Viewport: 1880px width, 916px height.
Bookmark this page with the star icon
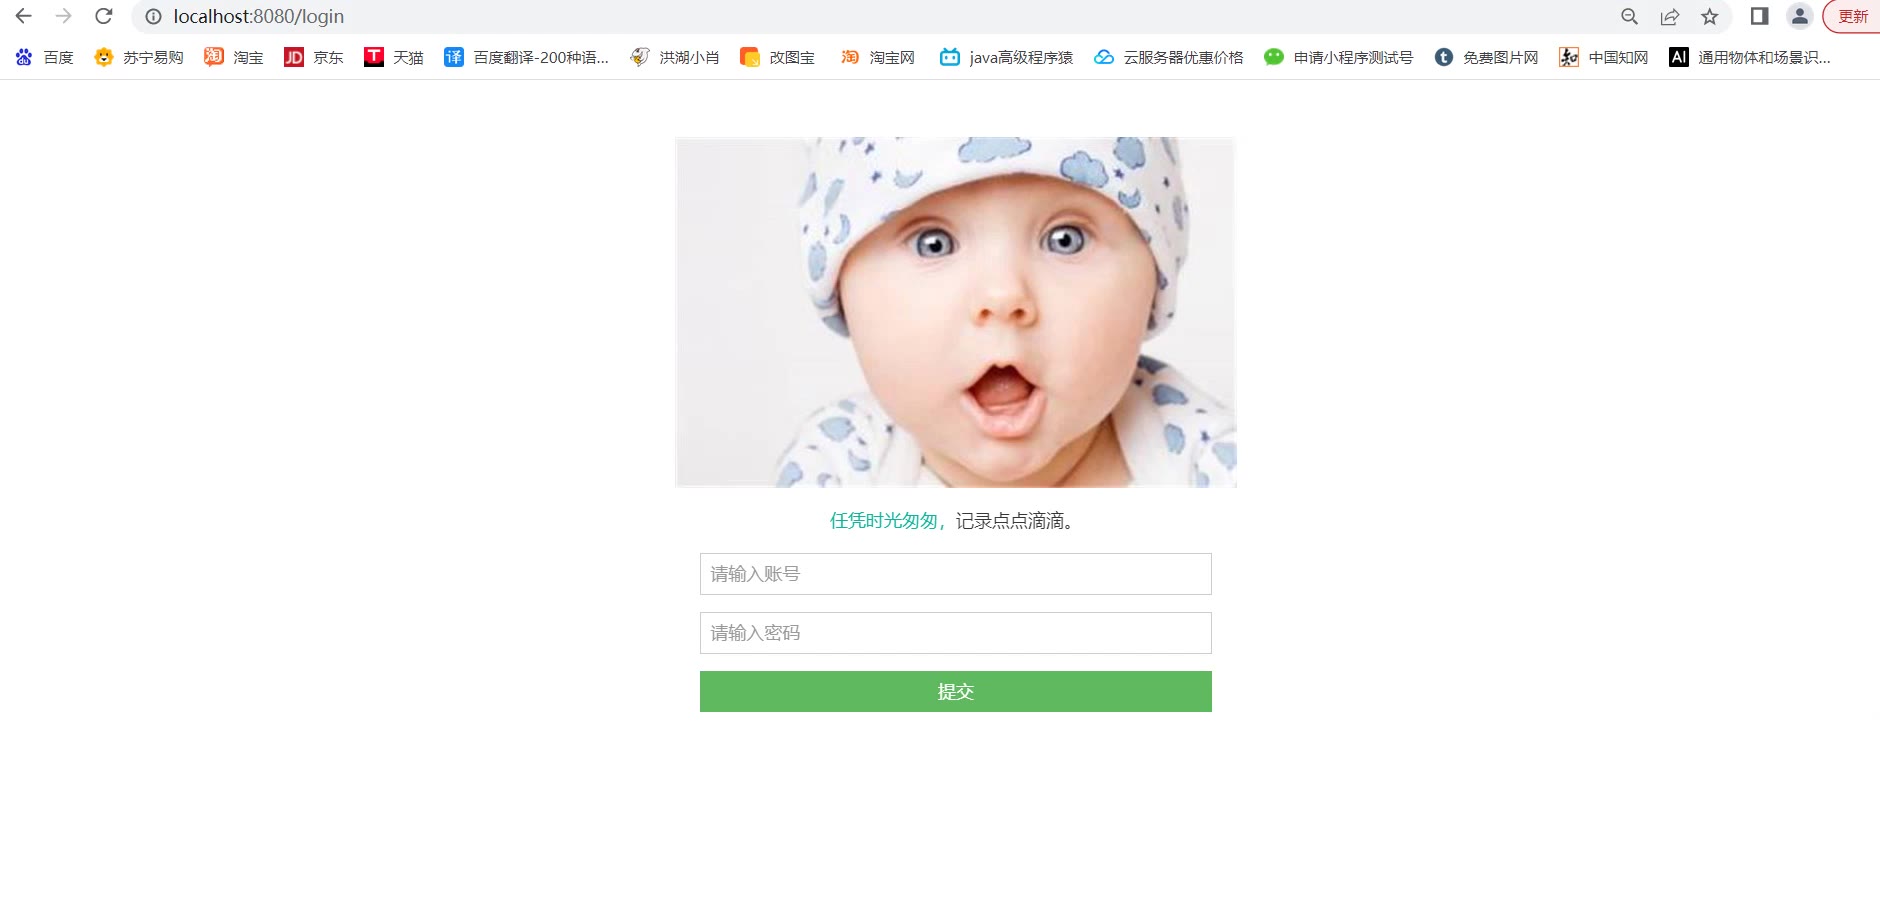click(x=1710, y=16)
